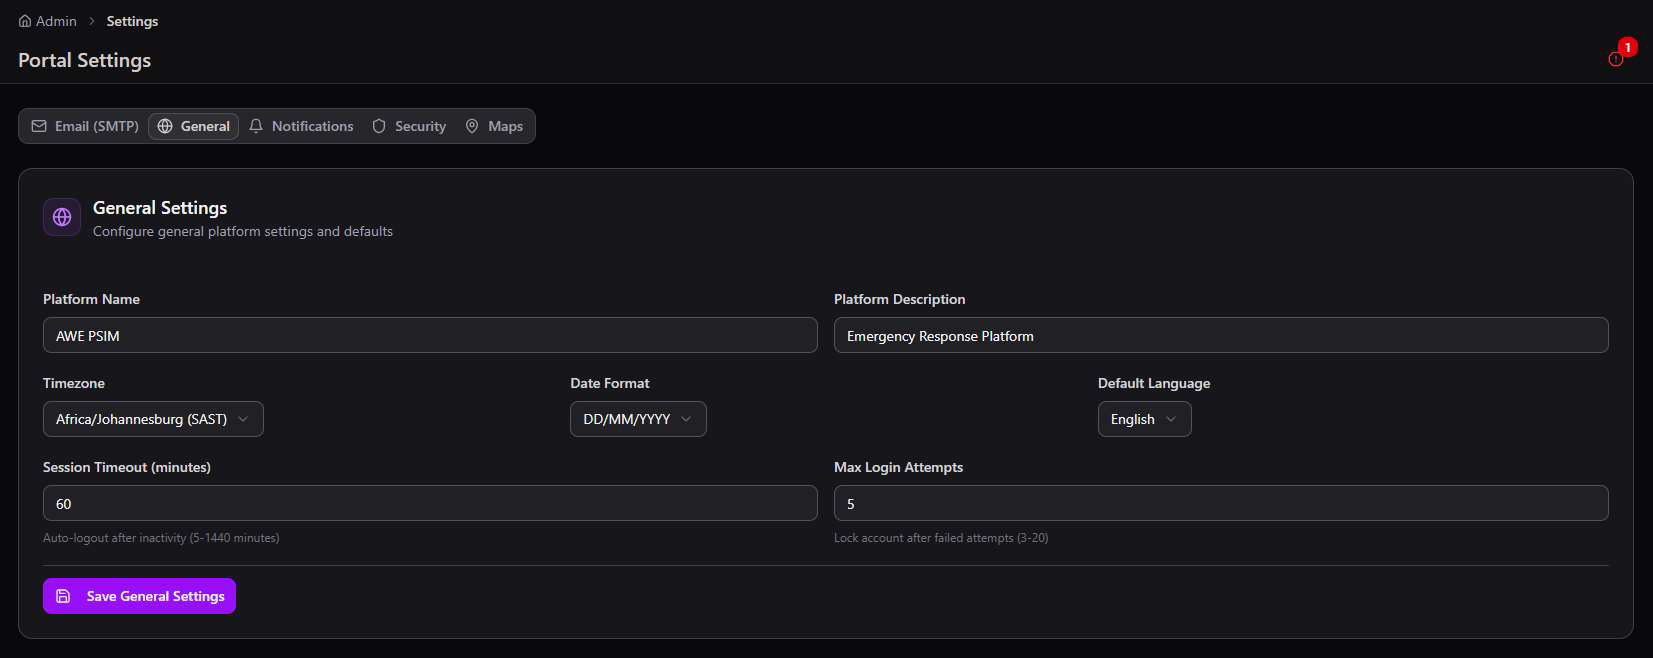Click the Configure general platform settings description
Image resolution: width=1653 pixels, height=658 pixels.
point(243,231)
